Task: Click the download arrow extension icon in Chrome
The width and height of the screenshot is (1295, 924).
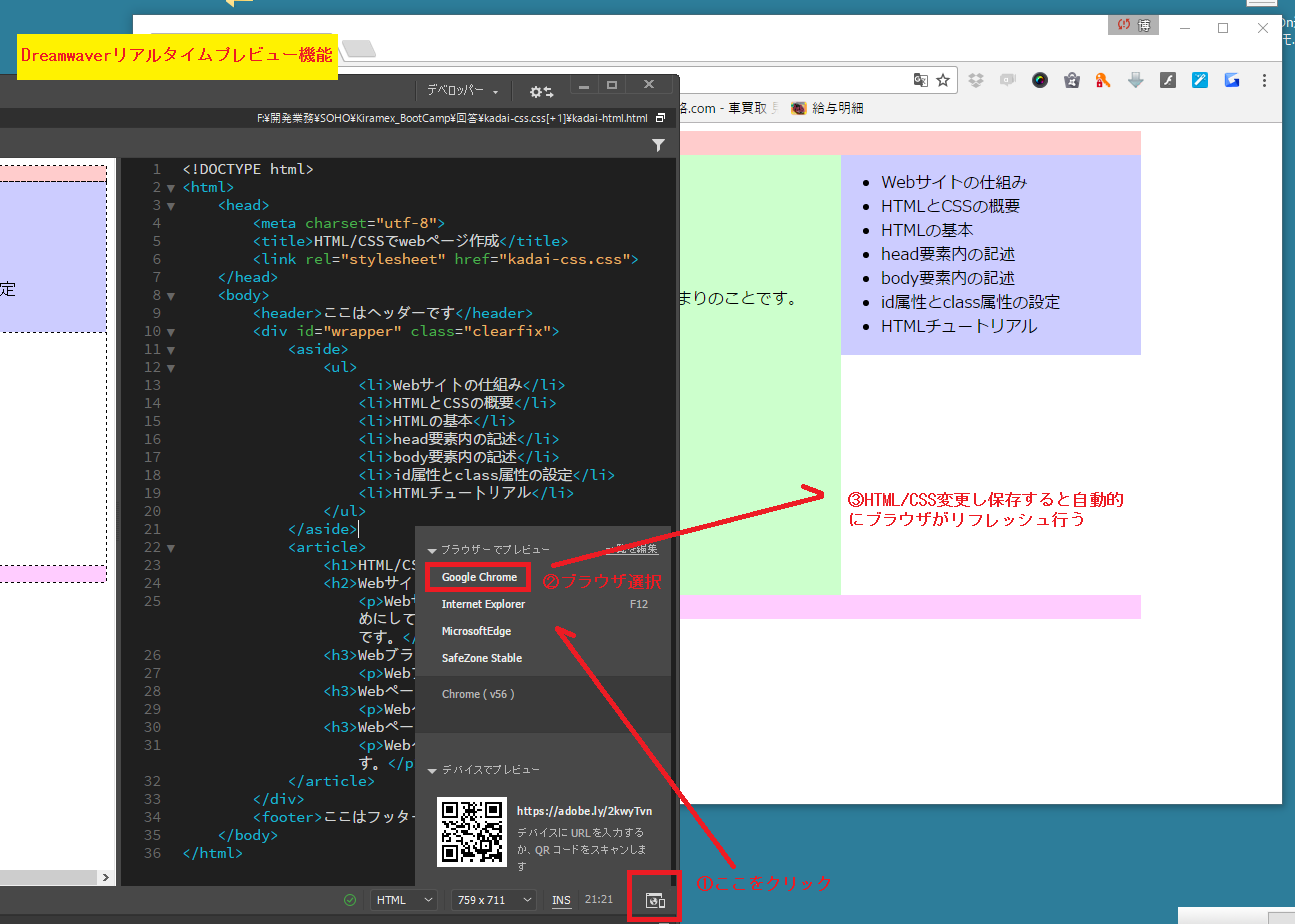Action: [1135, 80]
